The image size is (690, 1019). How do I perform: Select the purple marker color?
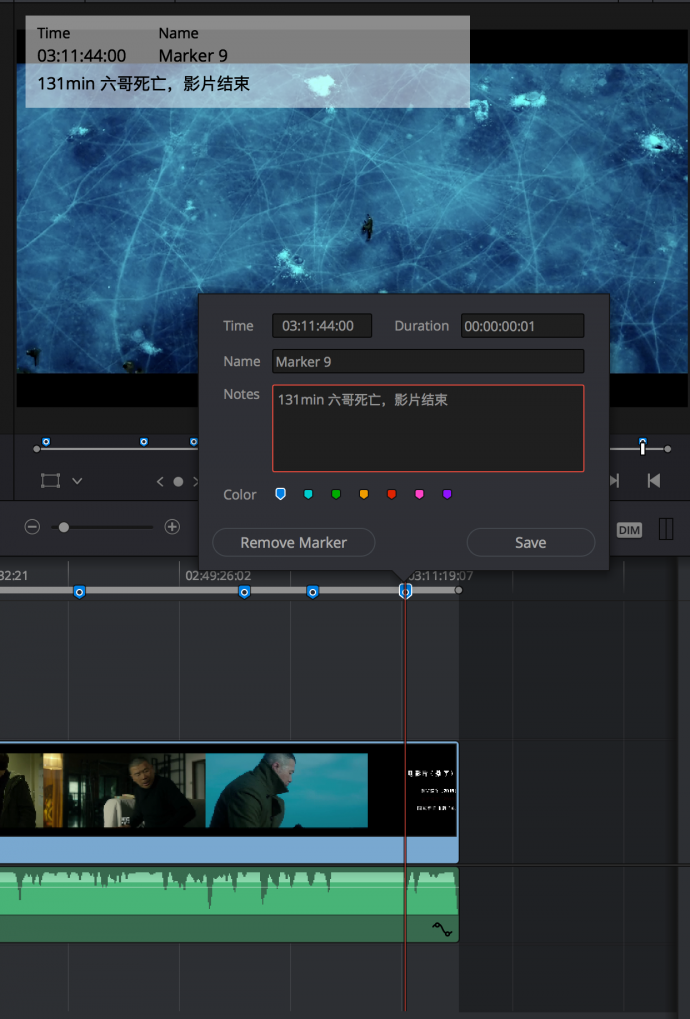pyautogui.click(x=447, y=494)
